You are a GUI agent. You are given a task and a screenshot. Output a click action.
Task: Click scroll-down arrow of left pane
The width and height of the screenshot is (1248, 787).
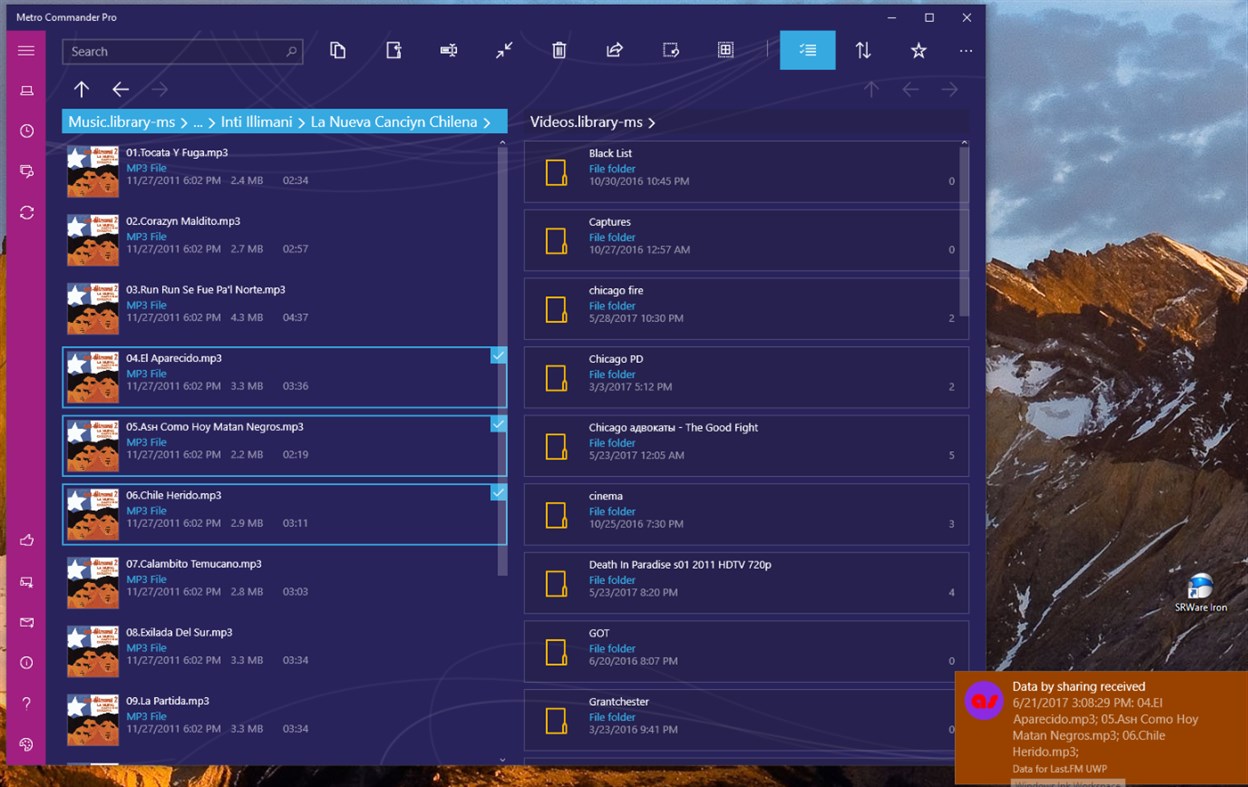click(x=502, y=760)
